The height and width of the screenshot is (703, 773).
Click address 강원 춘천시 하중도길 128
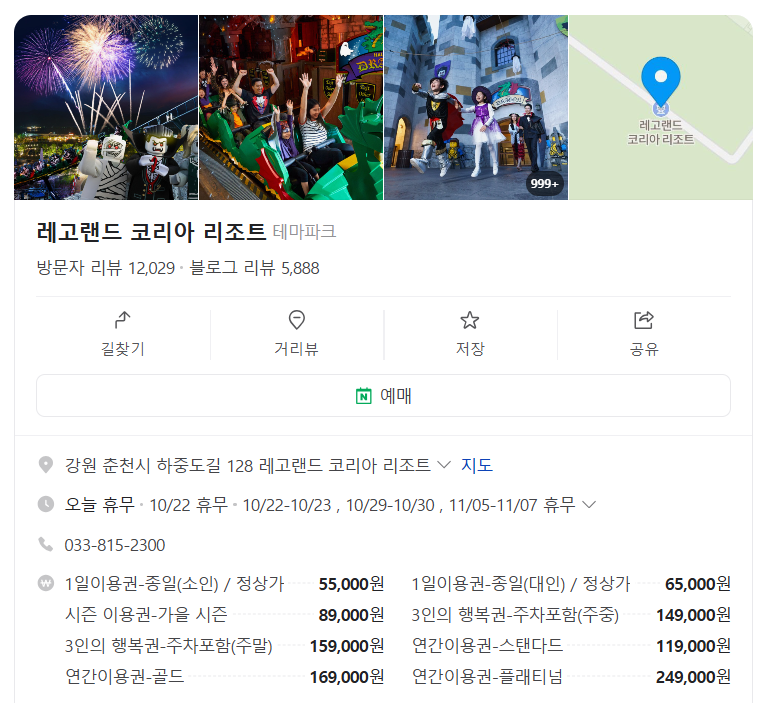pyautogui.click(x=159, y=465)
